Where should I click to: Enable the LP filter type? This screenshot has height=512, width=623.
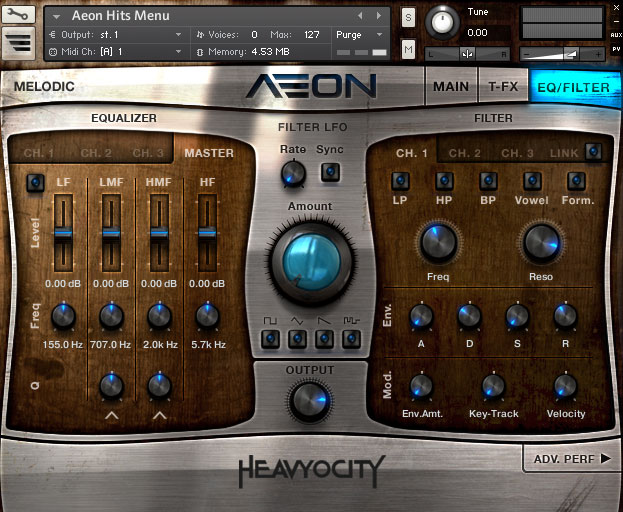pyautogui.click(x=400, y=181)
